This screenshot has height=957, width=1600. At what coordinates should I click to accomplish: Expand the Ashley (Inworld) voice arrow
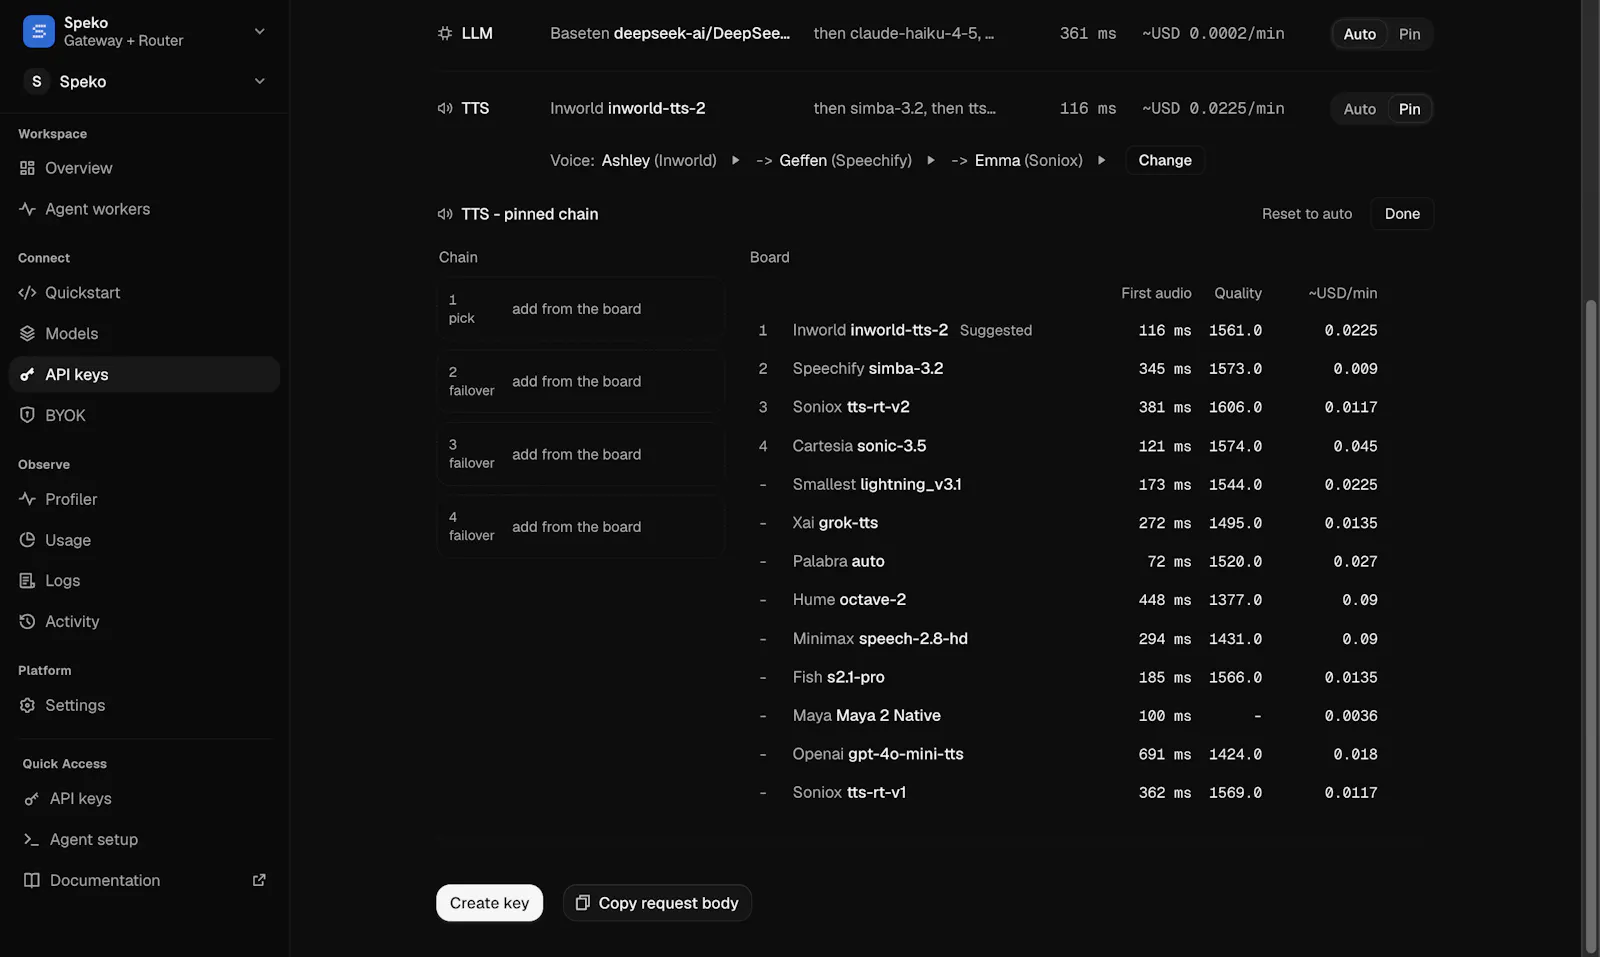tap(735, 160)
